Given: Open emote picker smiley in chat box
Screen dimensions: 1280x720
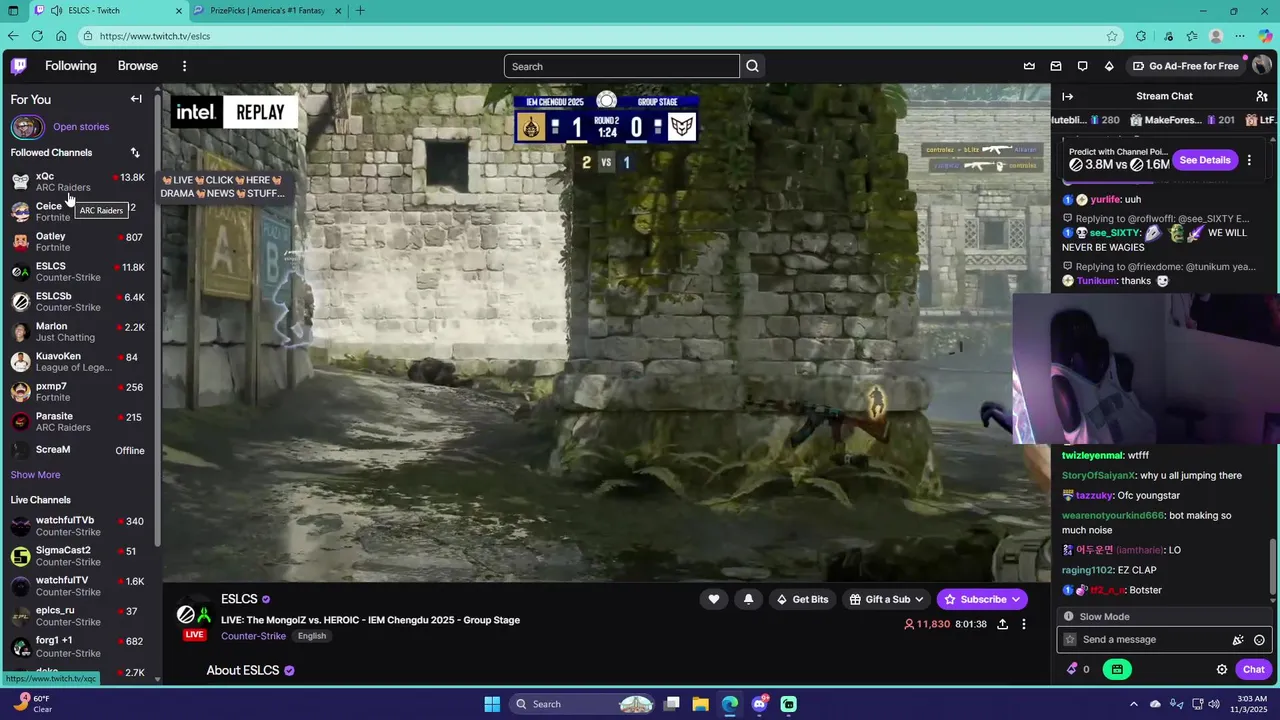Looking at the screenshot, I should 1259,640.
